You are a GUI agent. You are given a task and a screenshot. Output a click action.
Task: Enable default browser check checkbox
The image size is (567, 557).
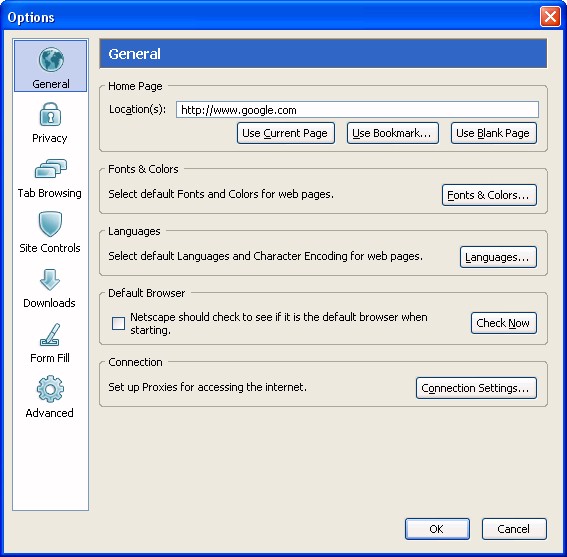point(118,323)
